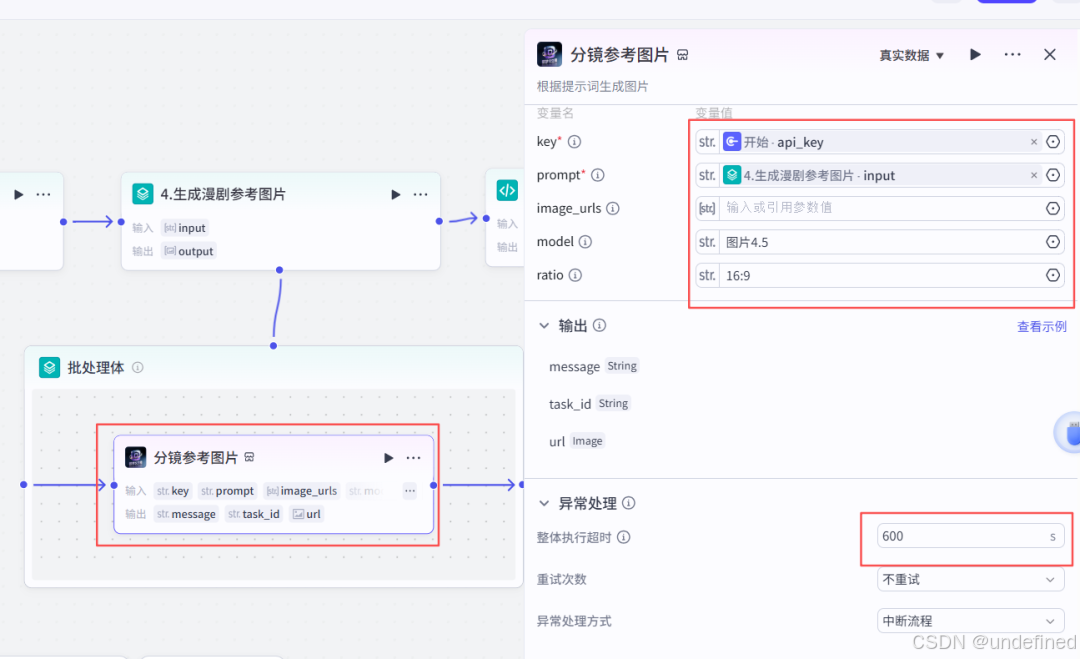Open more options on 4.生成漫剧参考图片 node
Viewport: 1080px width, 659px height.
click(x=420, y=195)
